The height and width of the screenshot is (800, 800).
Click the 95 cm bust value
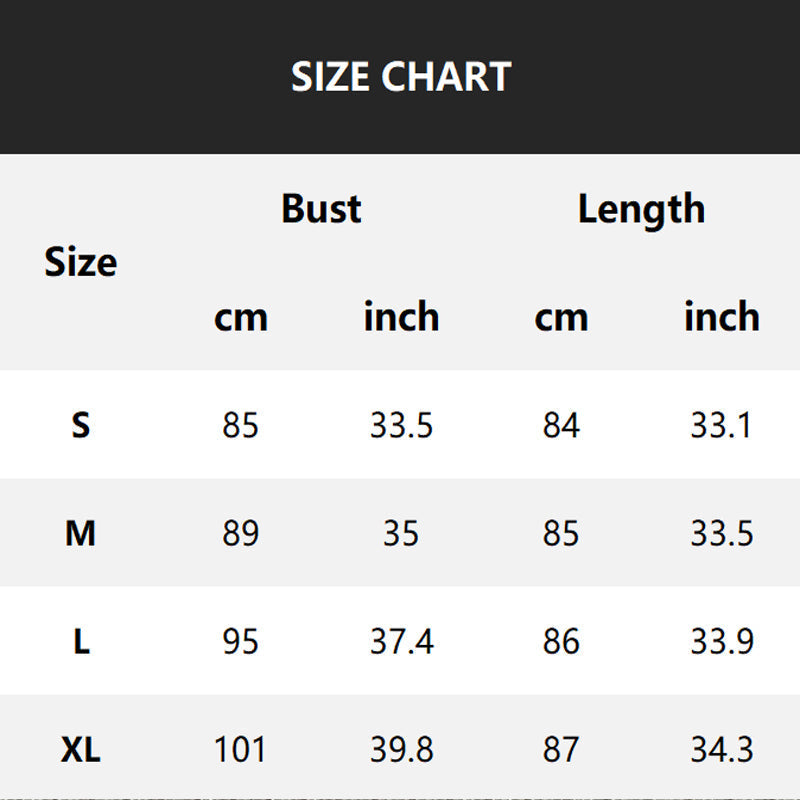[x=241, y=641]
